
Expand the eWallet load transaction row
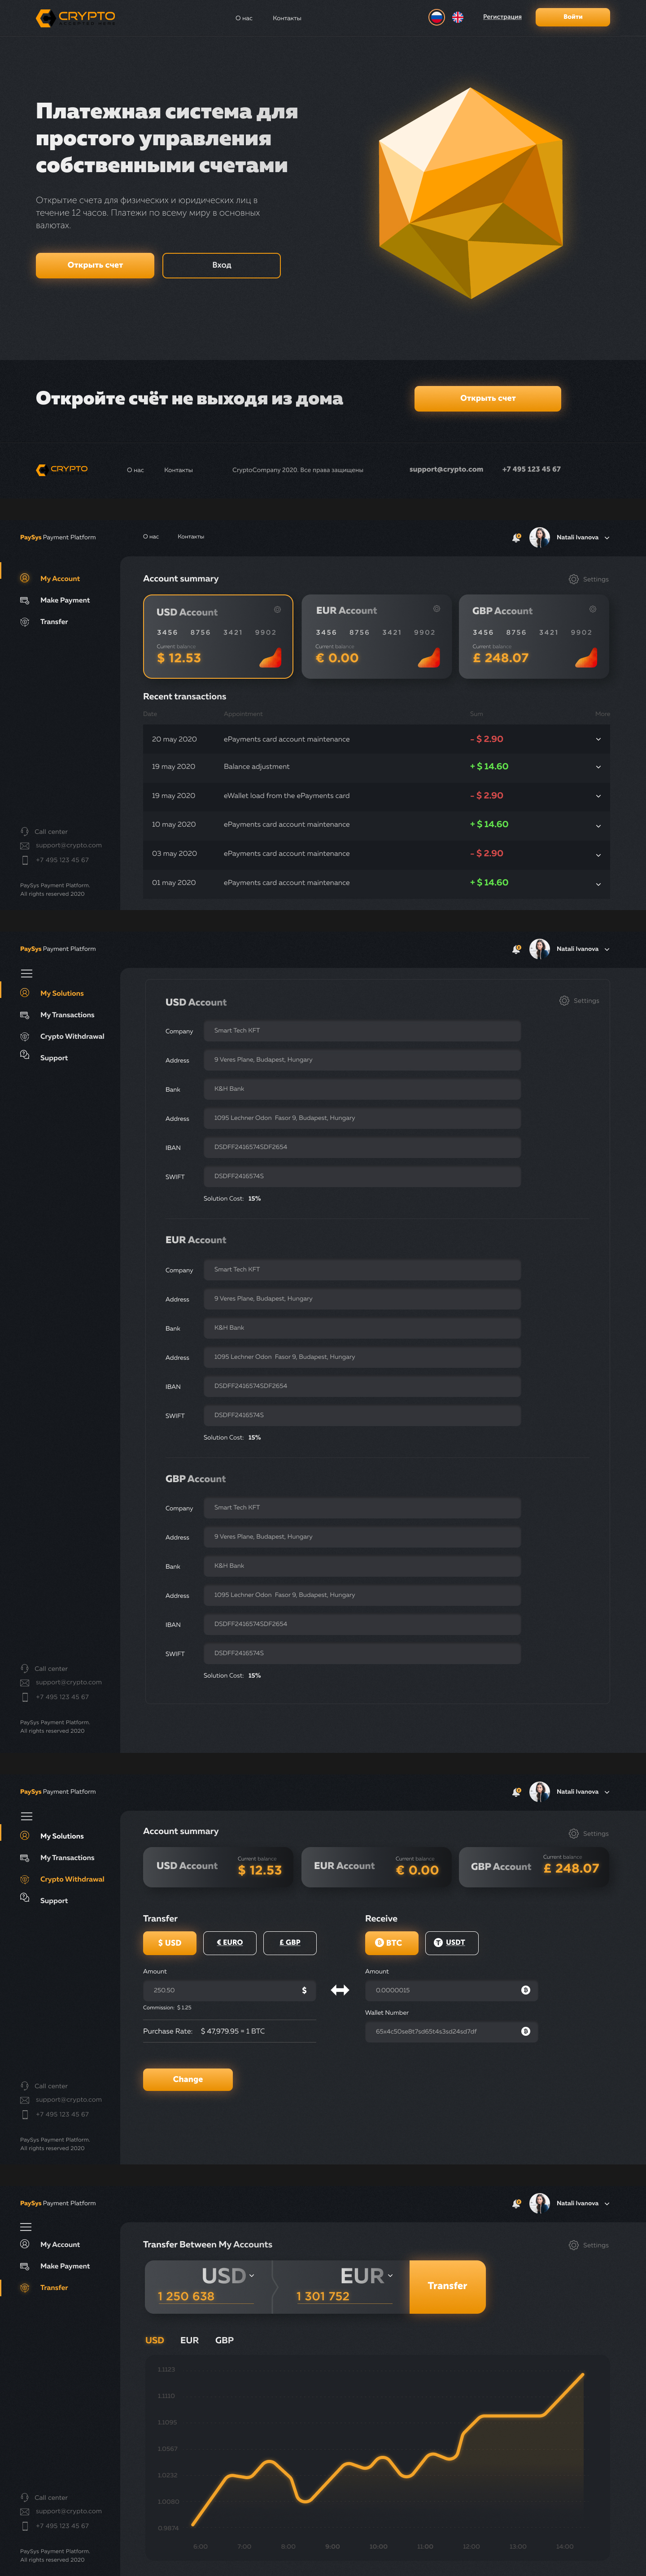point(598,796)
